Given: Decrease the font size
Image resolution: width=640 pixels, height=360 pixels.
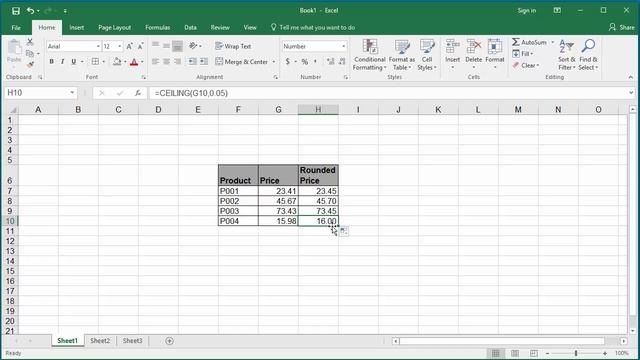Looking at the screenshot, I should [x=140, y=46].
